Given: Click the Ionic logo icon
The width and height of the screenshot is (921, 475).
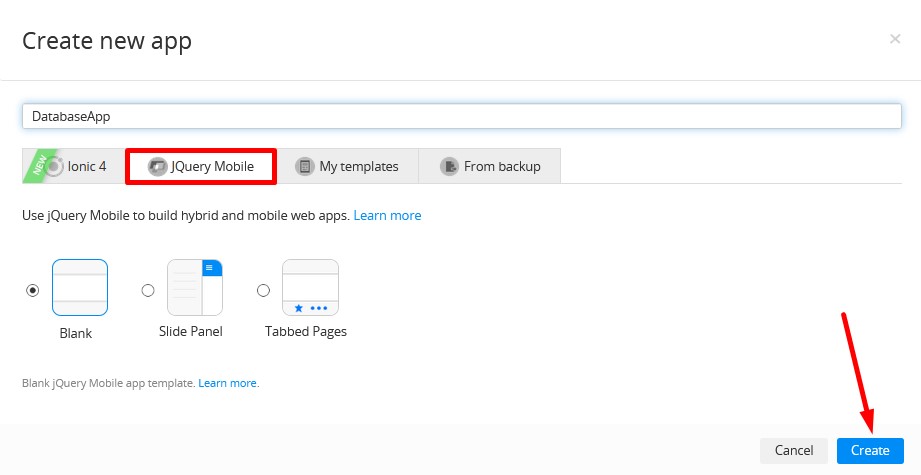Looking at the screenshot, I should click(x=55, y=167).
